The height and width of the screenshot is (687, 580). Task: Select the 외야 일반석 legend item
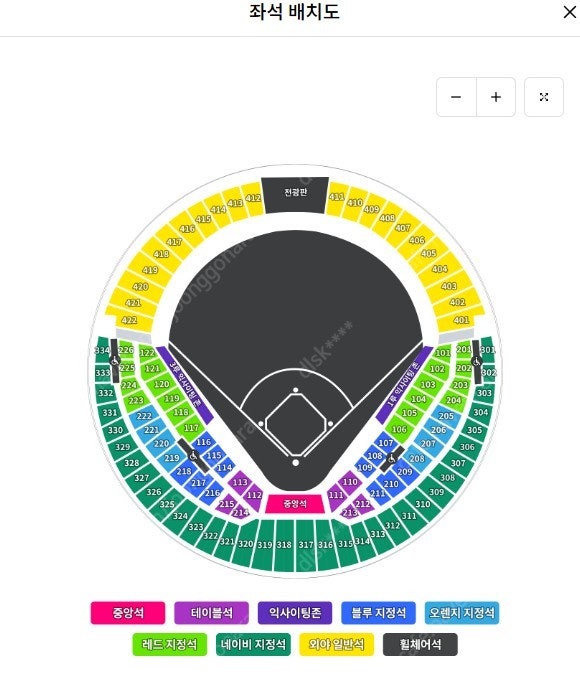(336, 645)
